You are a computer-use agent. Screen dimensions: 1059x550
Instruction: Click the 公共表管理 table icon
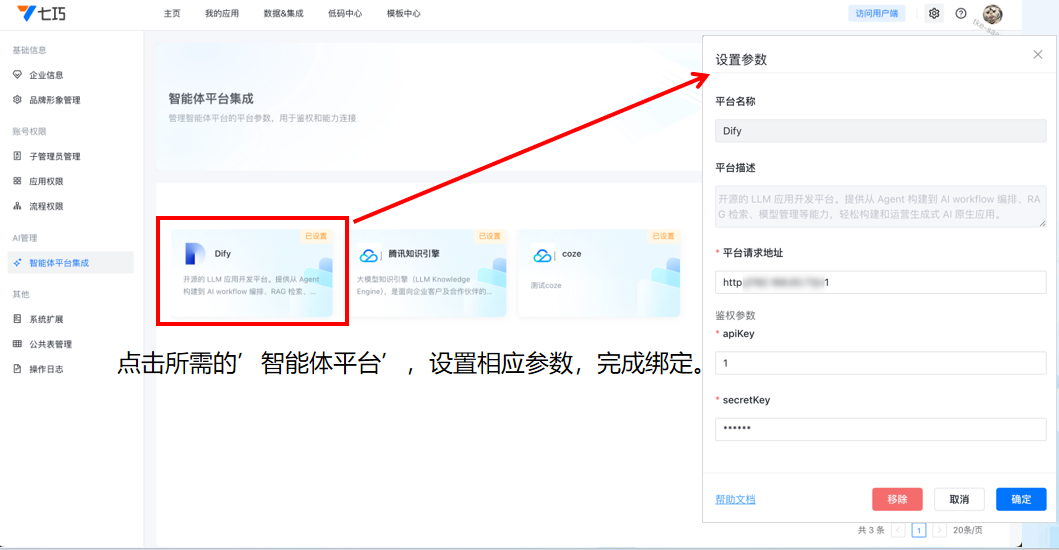[18, 343]
